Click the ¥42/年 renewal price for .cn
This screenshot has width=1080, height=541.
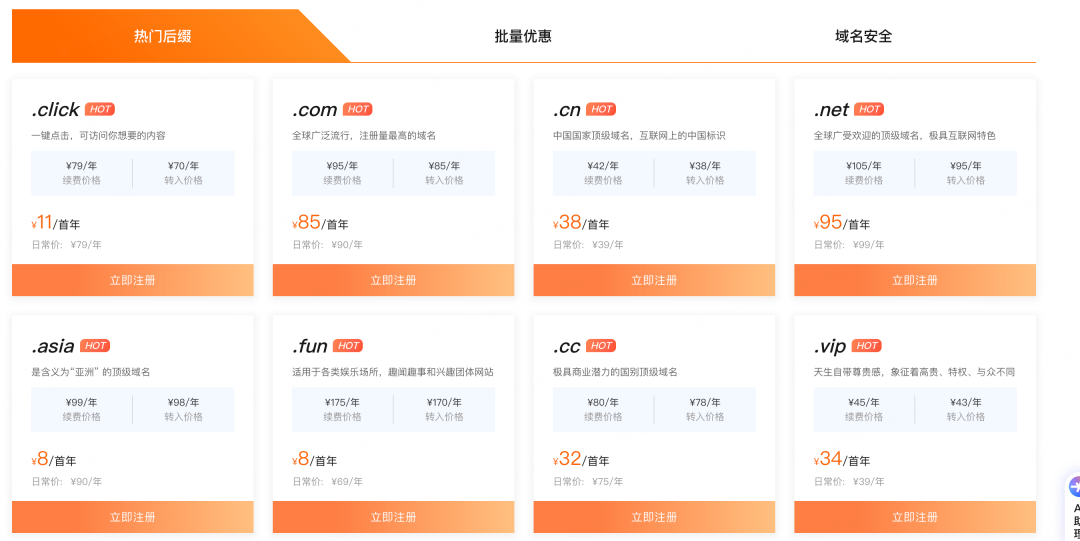coord(603,165)
